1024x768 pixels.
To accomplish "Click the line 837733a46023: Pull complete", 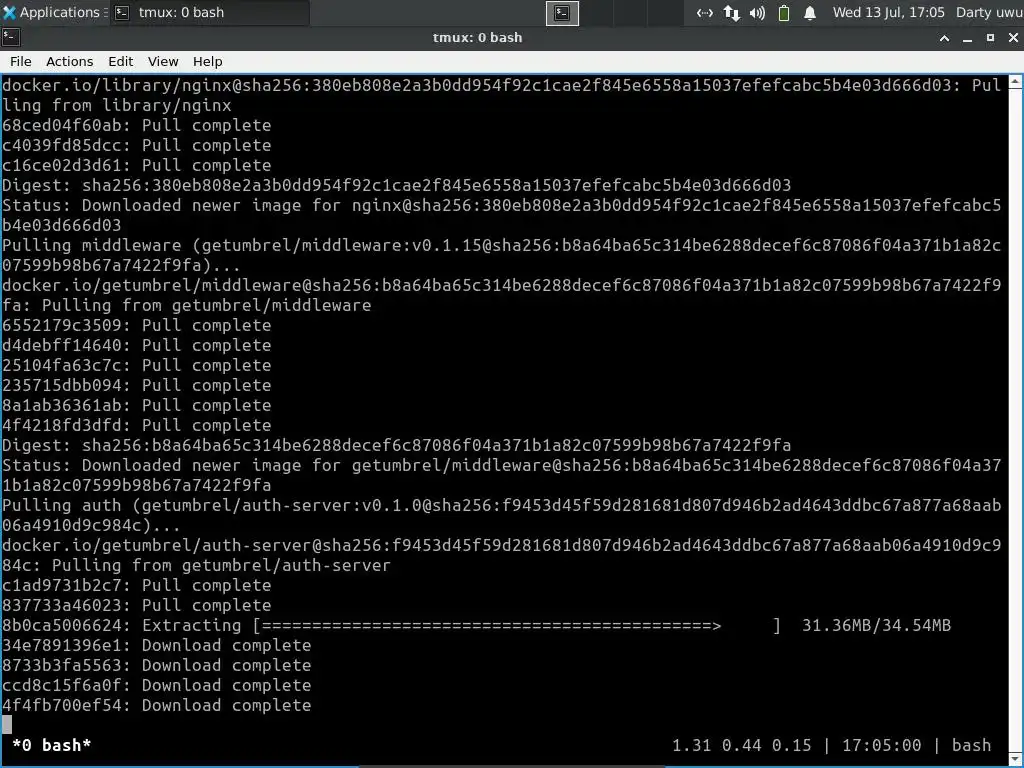I will (136, 605).
